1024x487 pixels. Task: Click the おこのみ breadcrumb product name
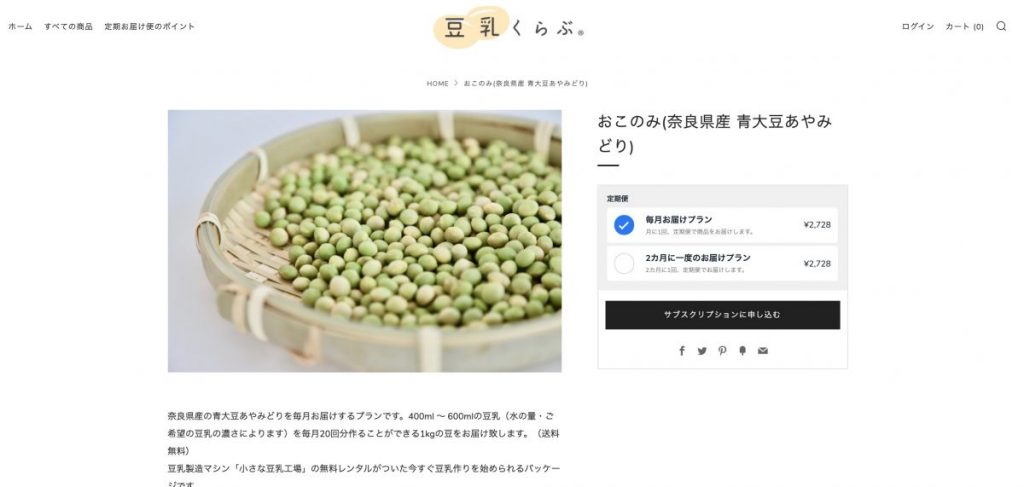tap(526, 84)
